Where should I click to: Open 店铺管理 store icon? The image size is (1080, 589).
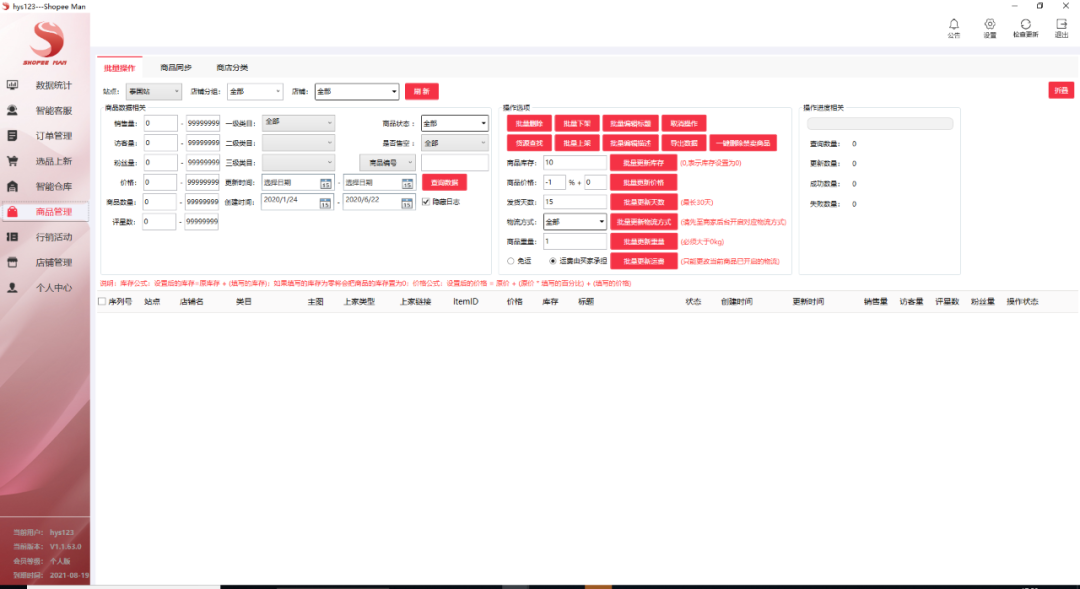(12, 262)
